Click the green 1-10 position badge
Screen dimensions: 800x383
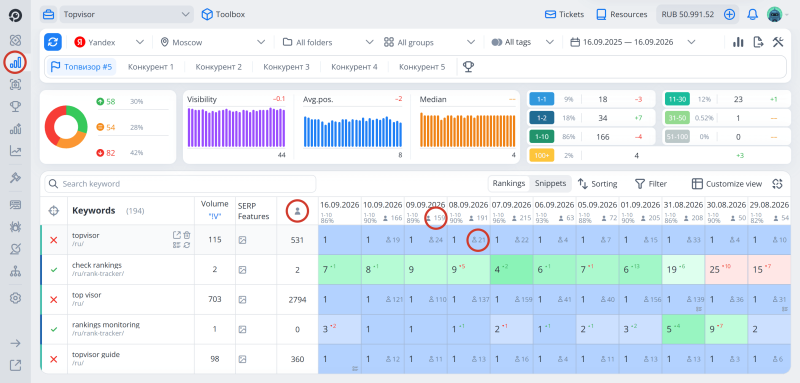[x=542, y=137]
